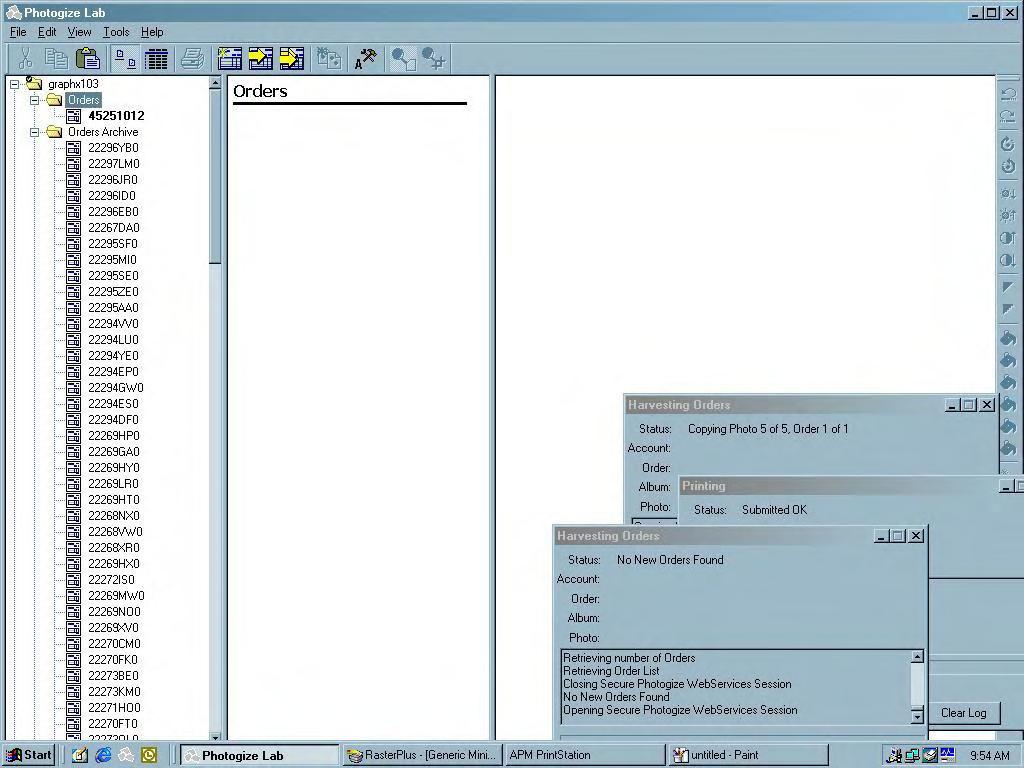Click the tree scrollbar down arrow

[215, 737]
